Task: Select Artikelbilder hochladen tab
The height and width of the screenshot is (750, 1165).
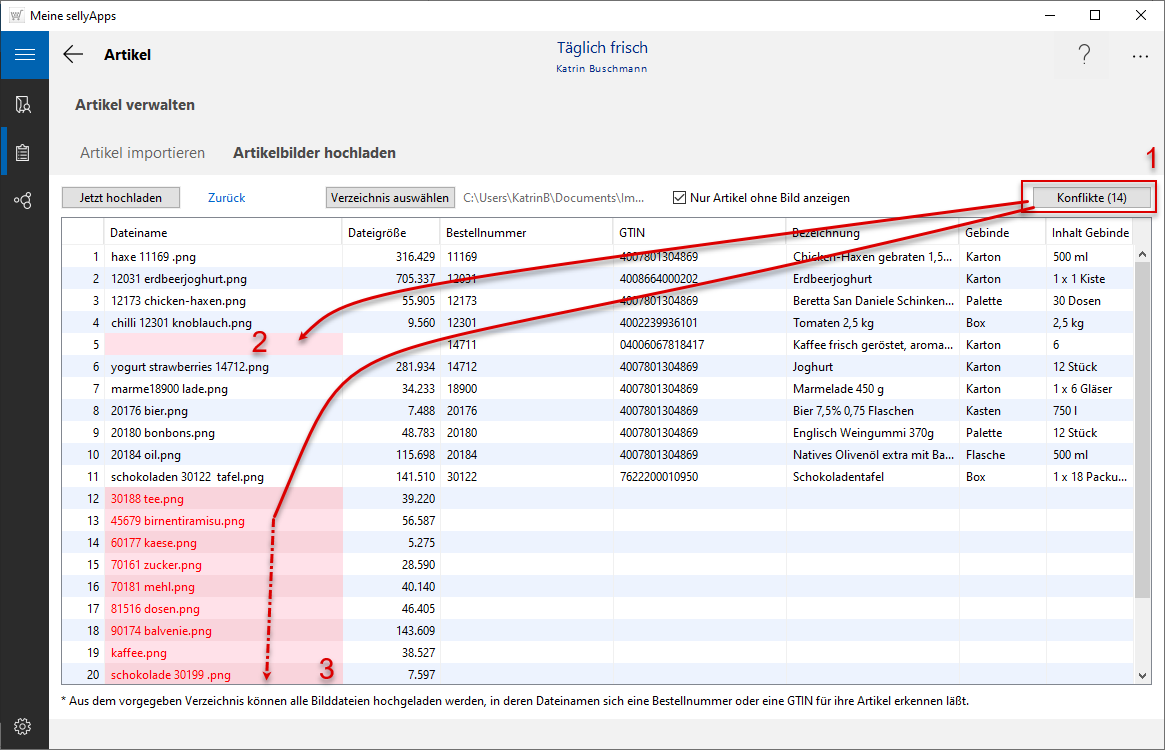Action: [314, 153]
